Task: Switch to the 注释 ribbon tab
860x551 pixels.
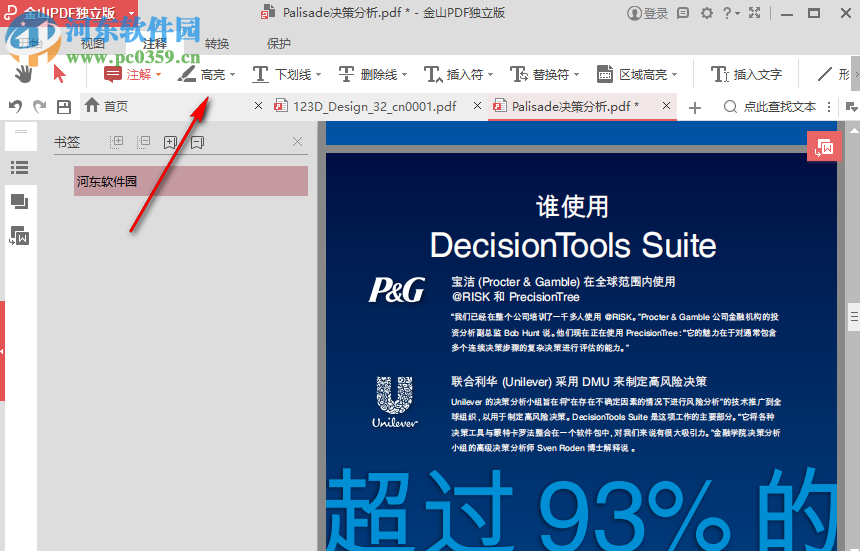Action: coord(155,43)
